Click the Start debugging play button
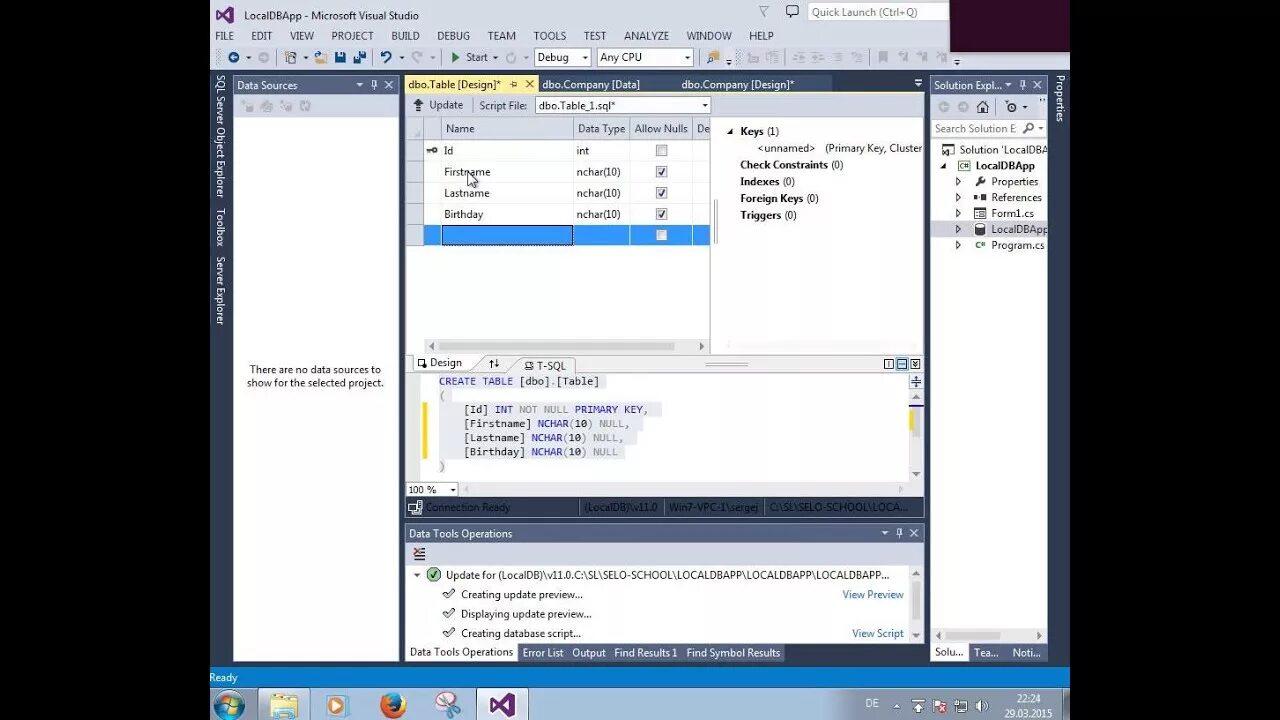The height and width of the screenshot is (720, 1280). pos(455,58)
